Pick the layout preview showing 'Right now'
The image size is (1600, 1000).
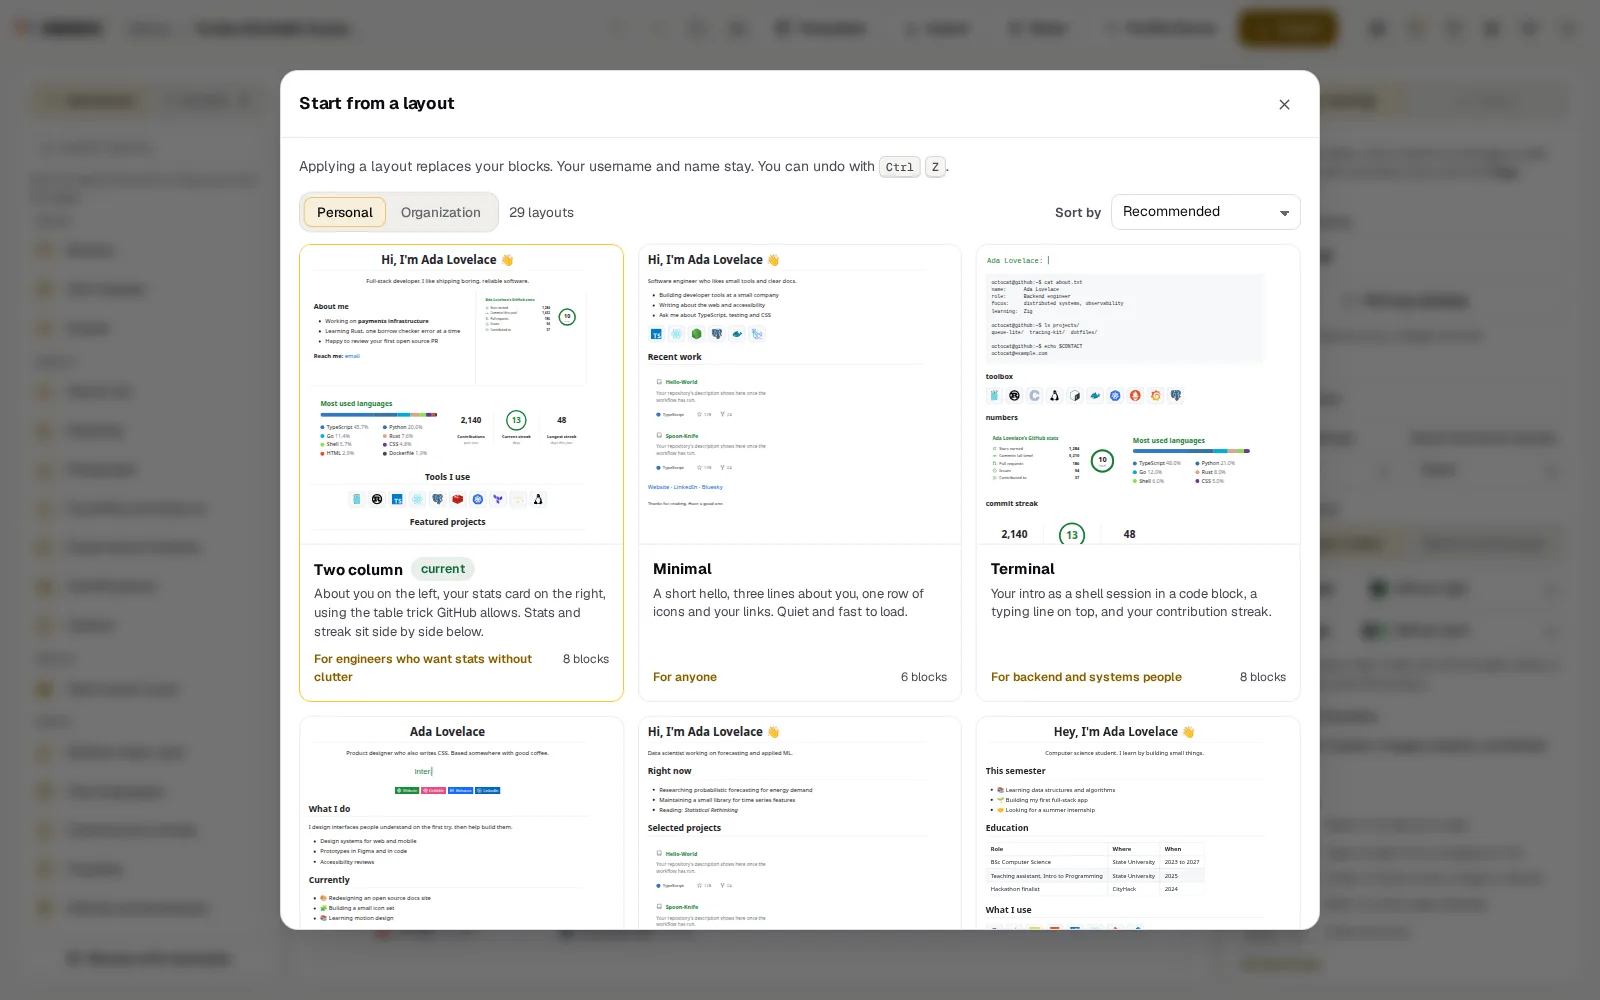click(x=800, y=823)
